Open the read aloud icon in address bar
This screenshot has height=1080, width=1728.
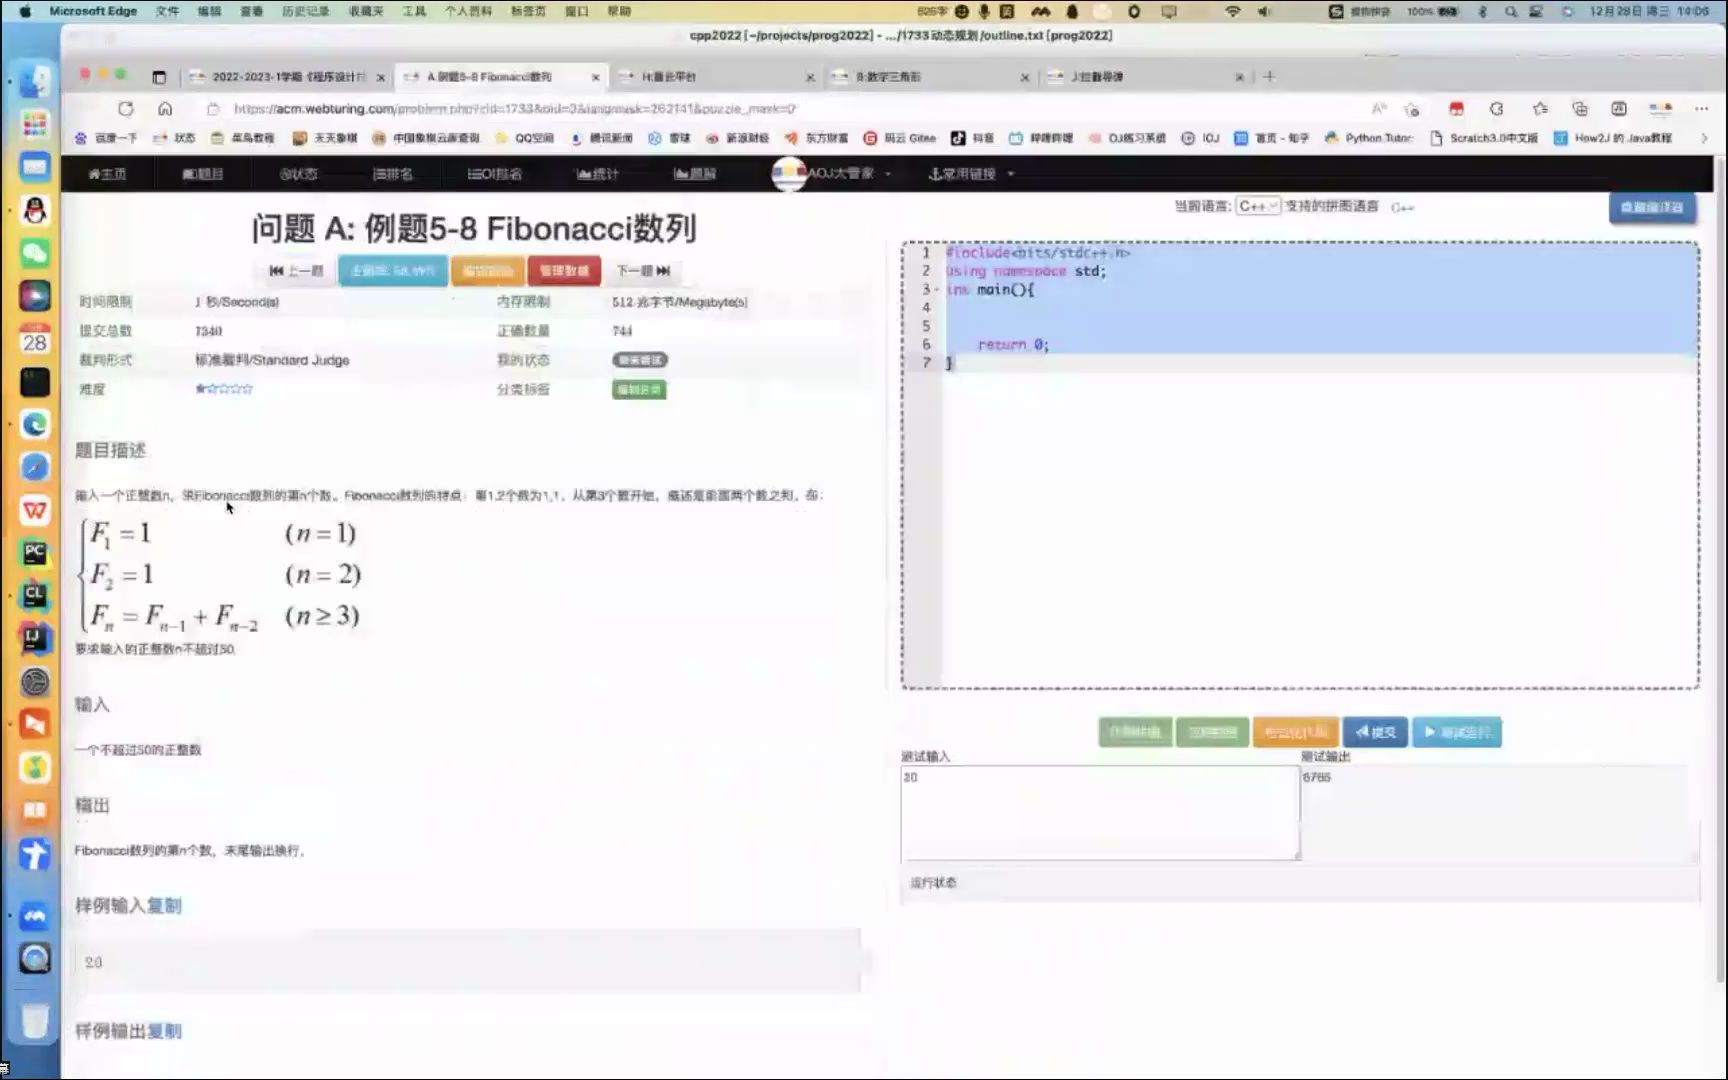click(x=1379, y=108)
